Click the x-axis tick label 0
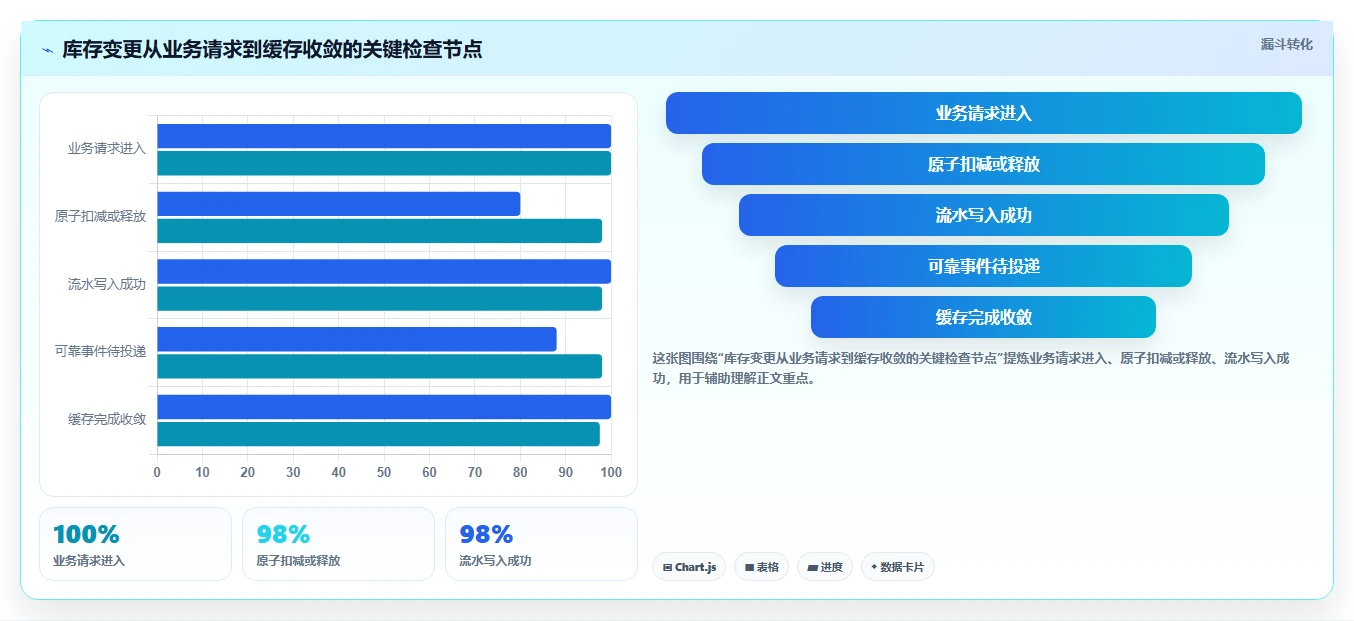 pos(157,473)
